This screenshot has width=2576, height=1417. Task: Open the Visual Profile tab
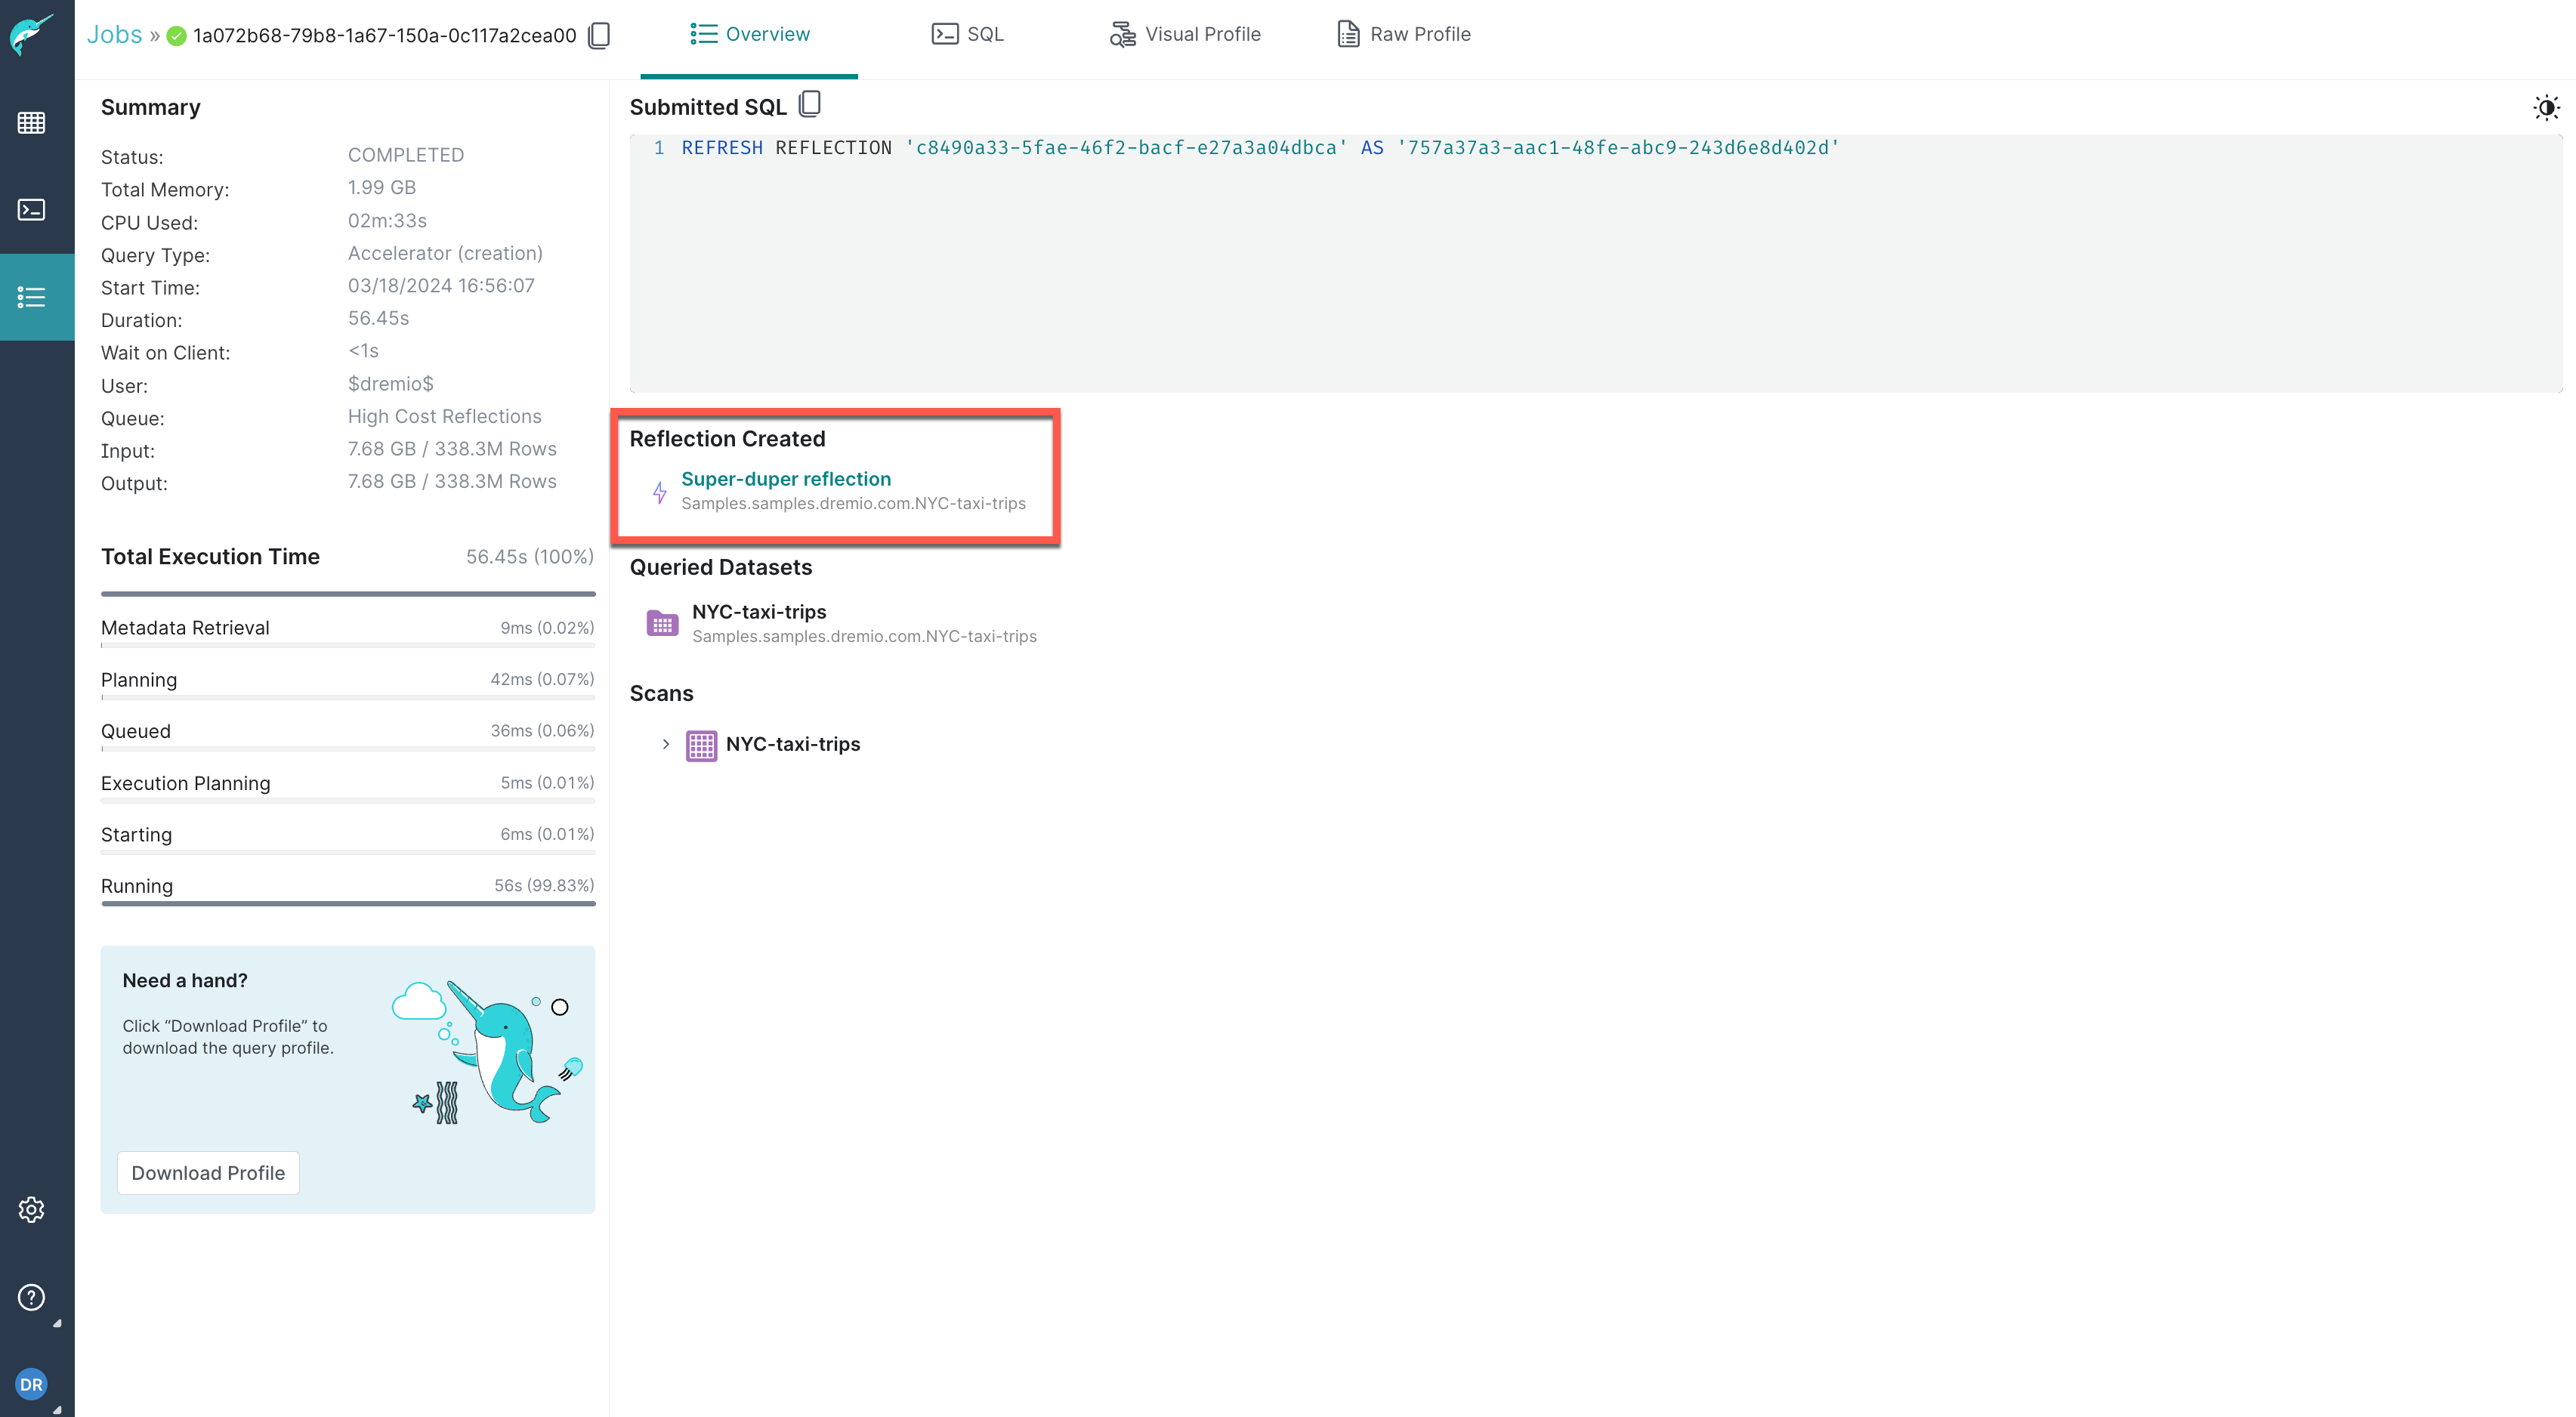tap(1185, 33)
